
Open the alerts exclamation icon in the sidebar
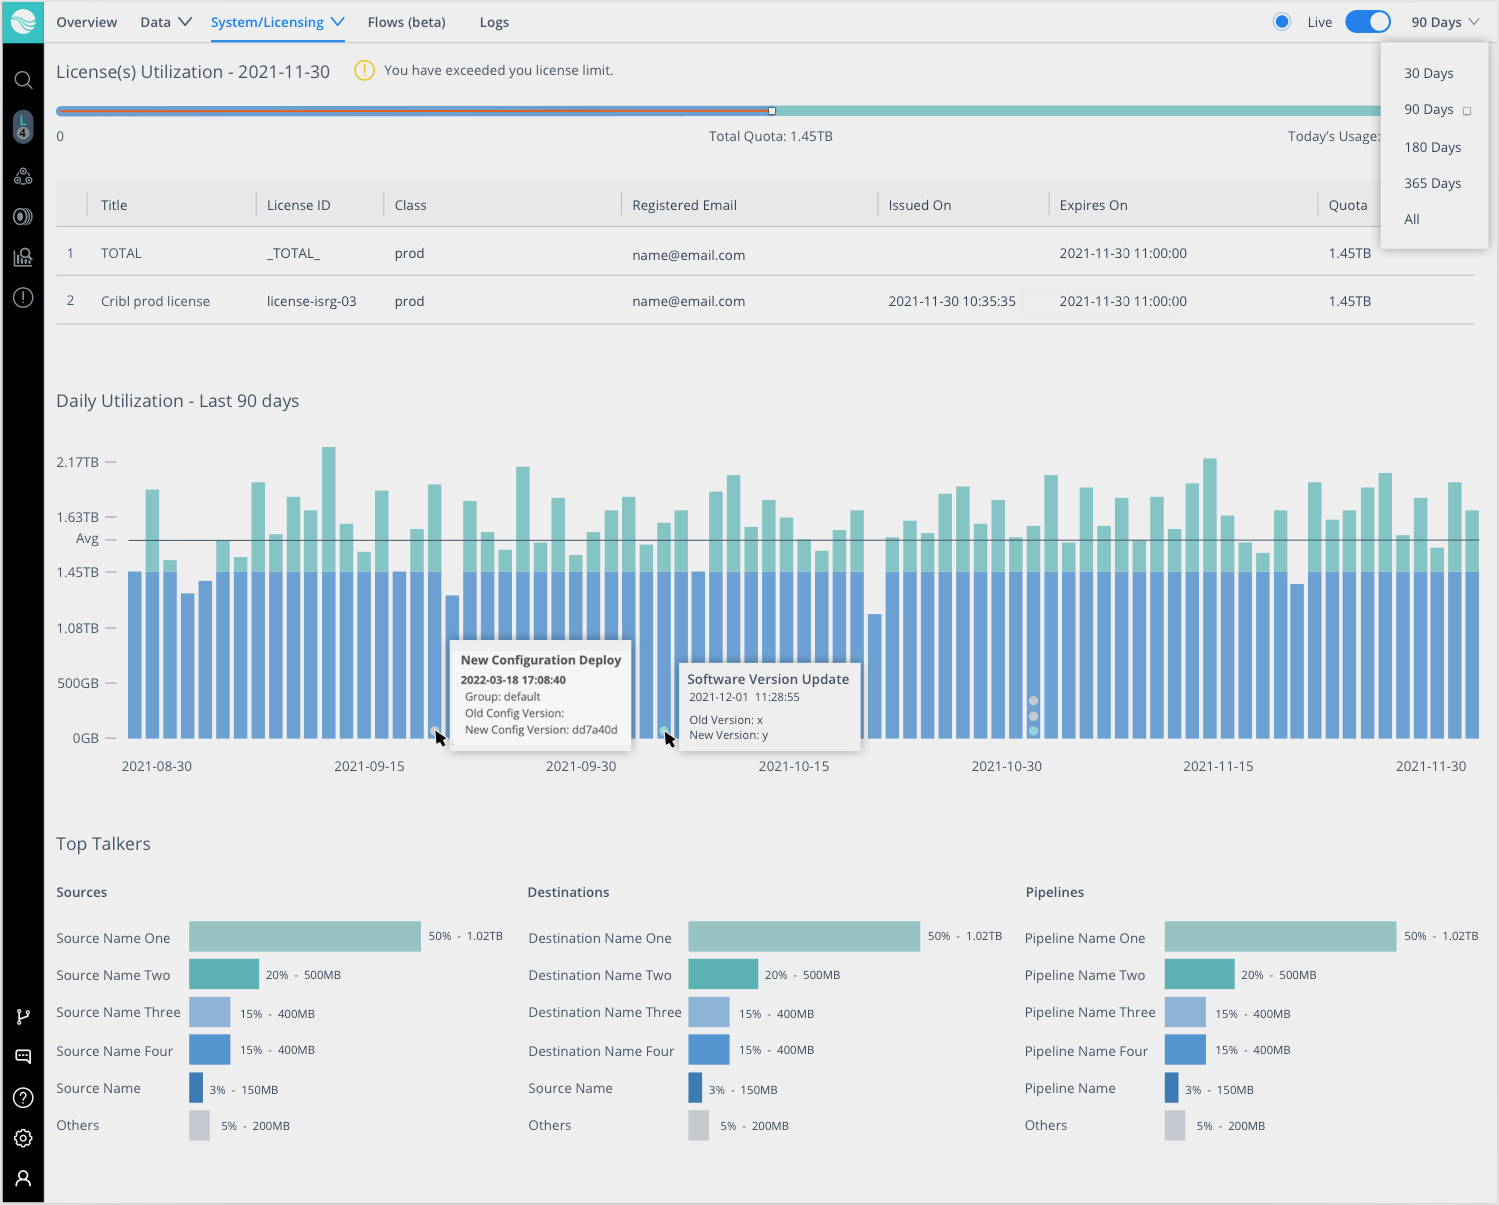(23, 297)
